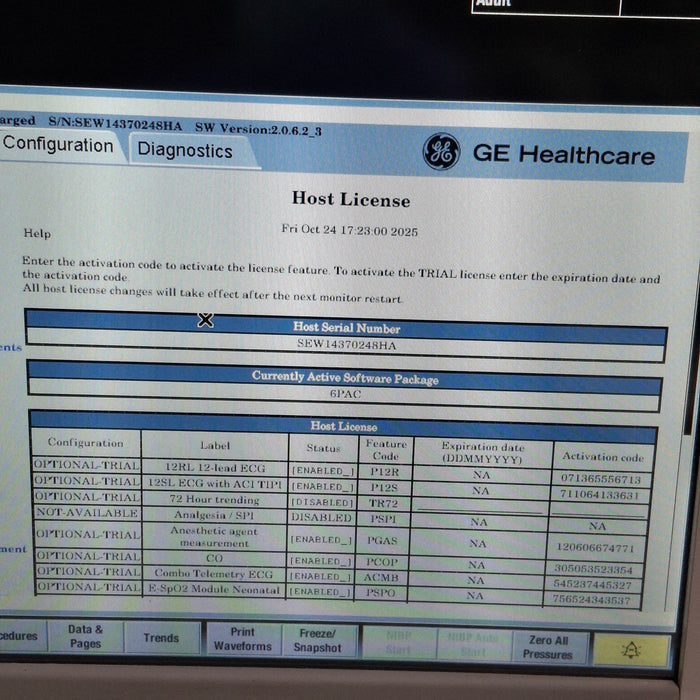Open status selector for Anesthetic agent measurement
This screenshot has height=700, width=700.
321,540
